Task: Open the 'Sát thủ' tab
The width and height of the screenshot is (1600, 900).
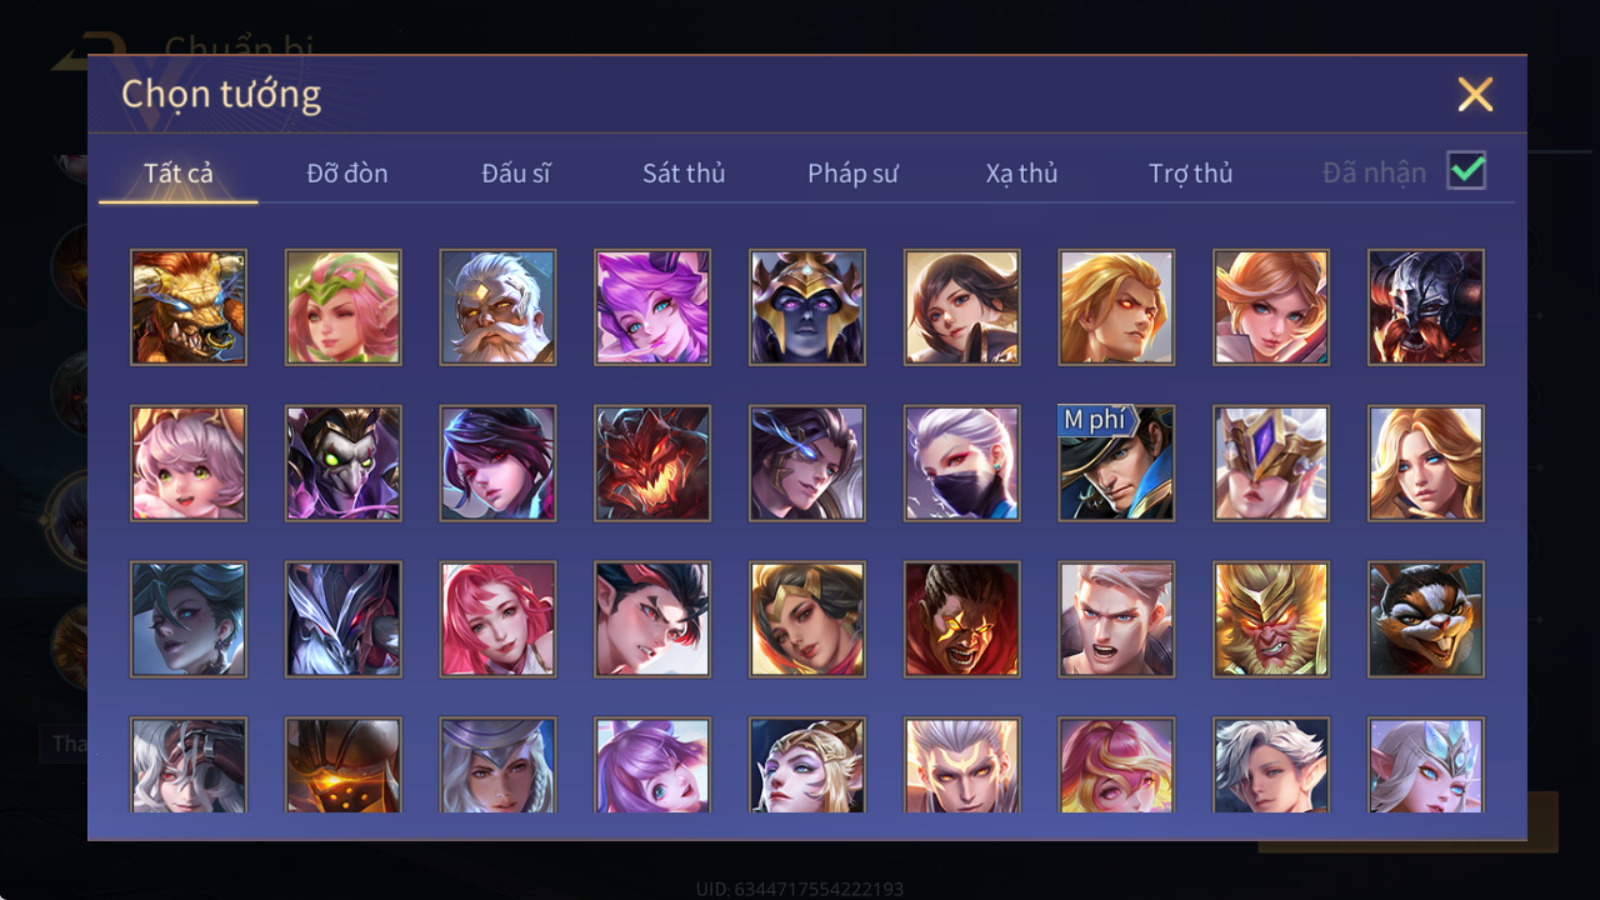Action: pos(684,173)
